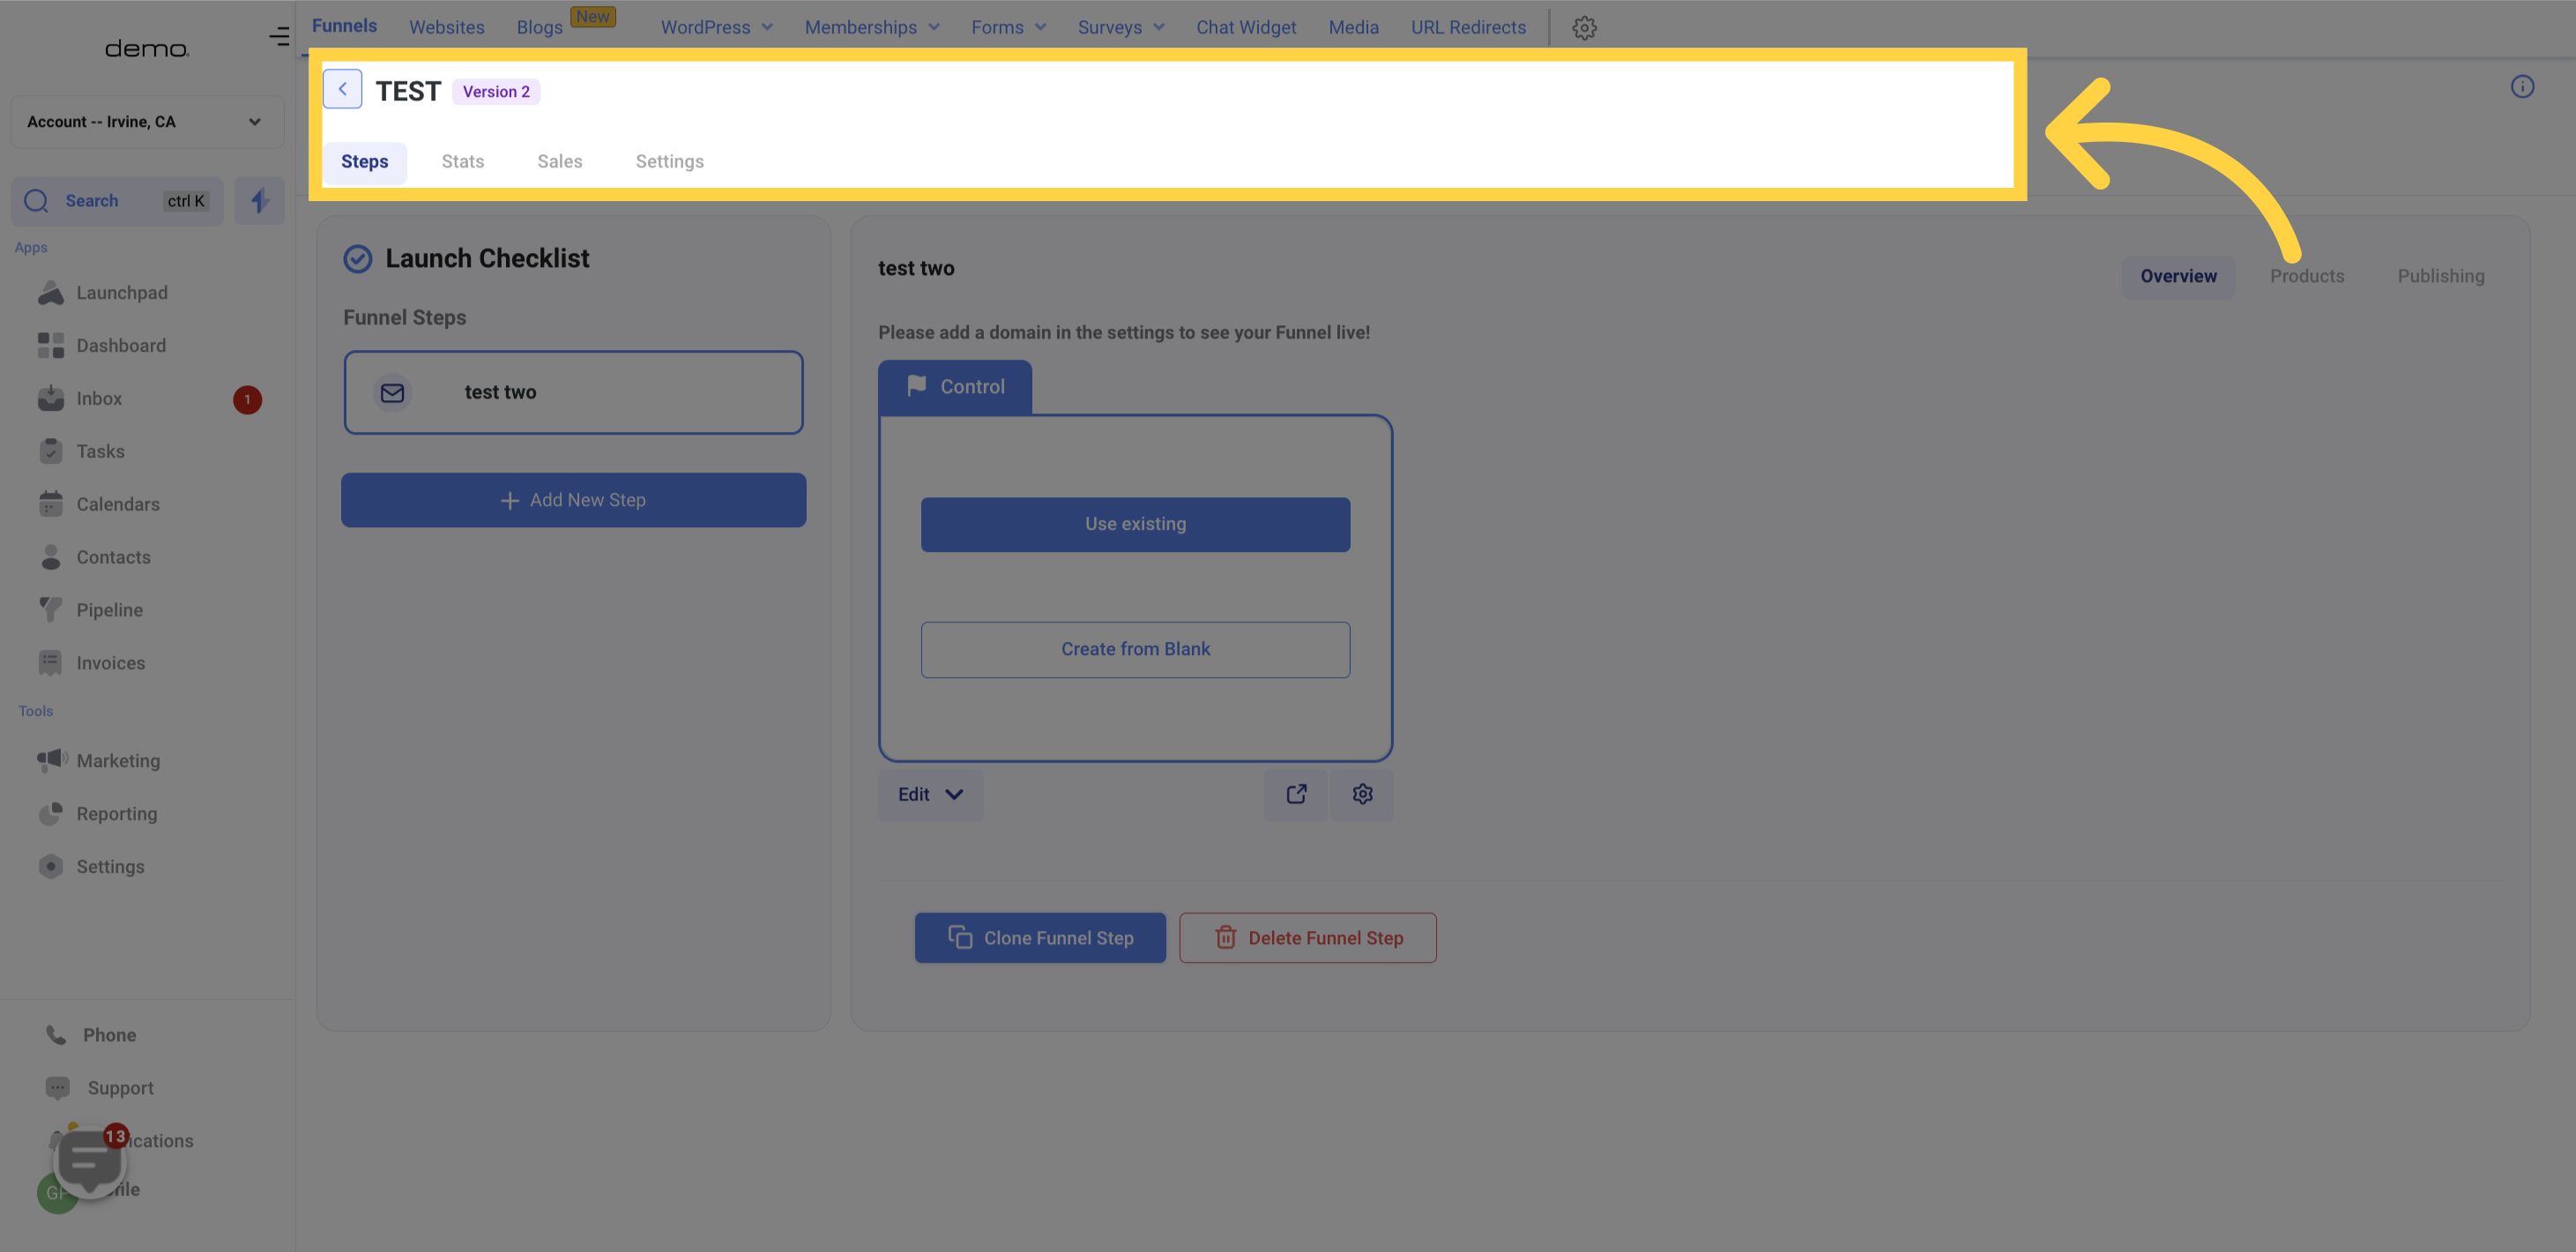2576x1252 pixels.
Task: Click Add New Step button
Action: [x=573, y=501]
